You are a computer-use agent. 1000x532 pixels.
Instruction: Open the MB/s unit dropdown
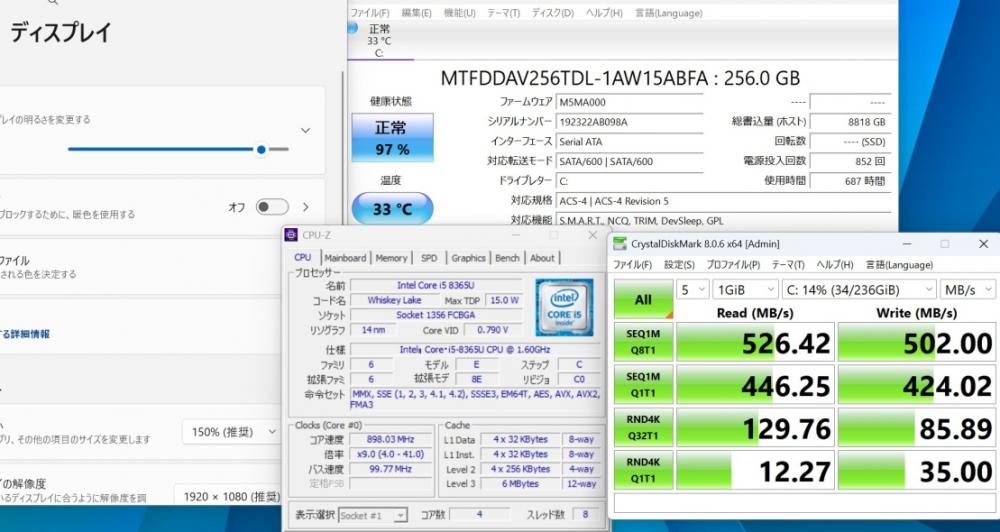pos(967,290)
